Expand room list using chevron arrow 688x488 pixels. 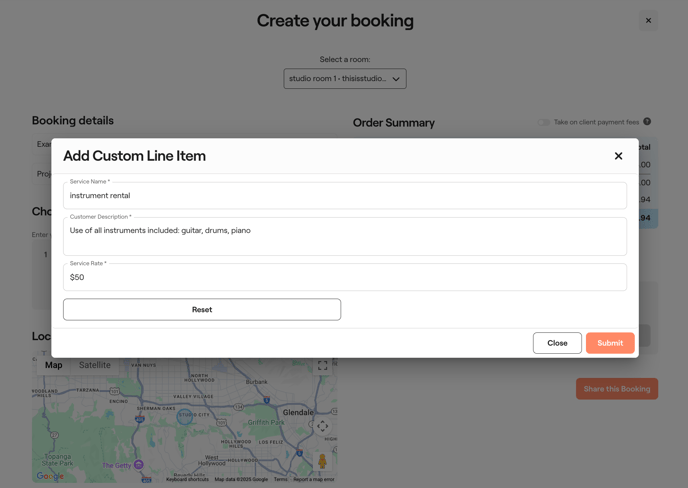click(x=396, y=79)
